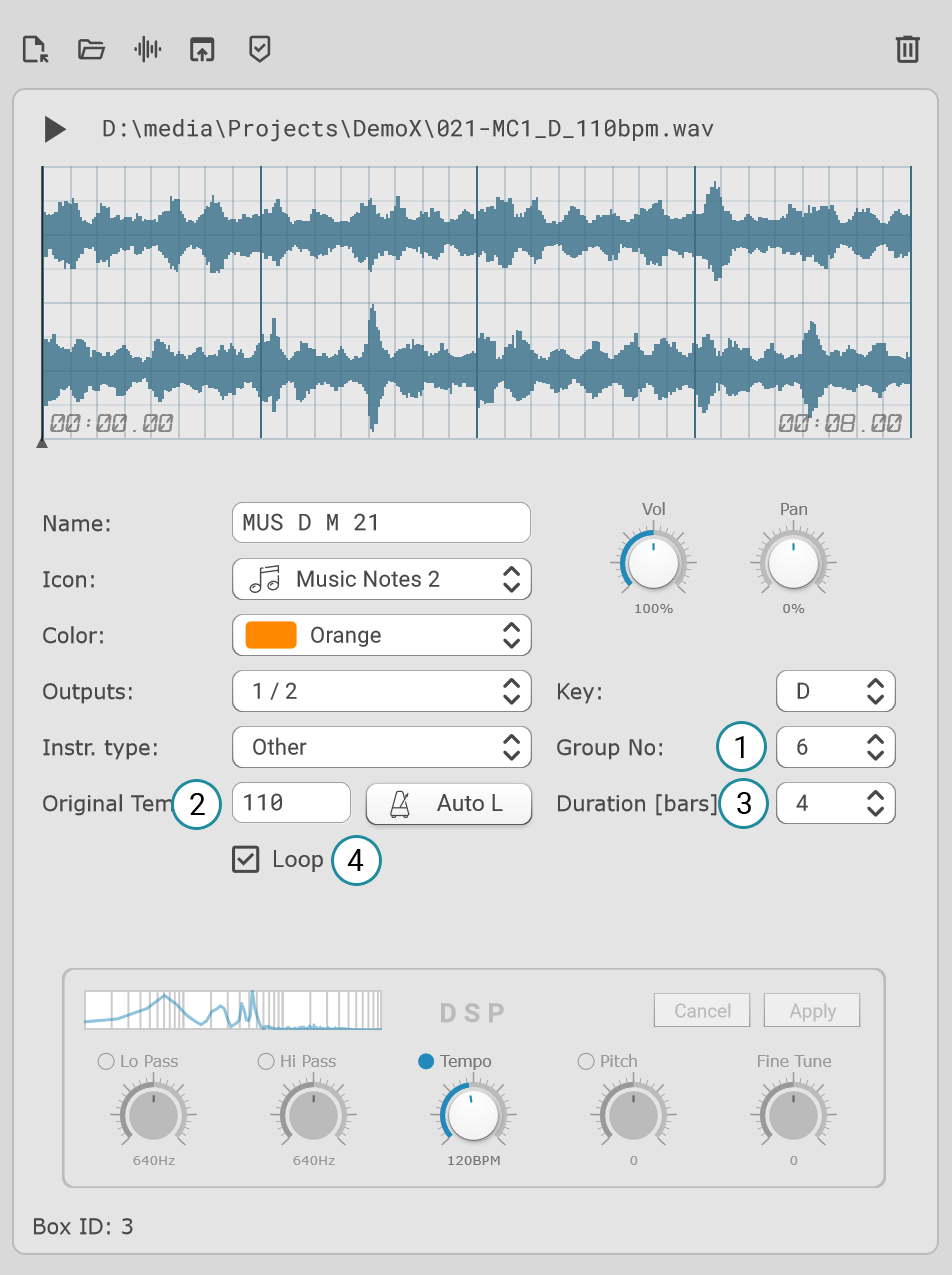Image resolution: width=952 pixels, height=1275 pixels.
Task: Toggle the Loop checkbox
Action: [245, 859]
